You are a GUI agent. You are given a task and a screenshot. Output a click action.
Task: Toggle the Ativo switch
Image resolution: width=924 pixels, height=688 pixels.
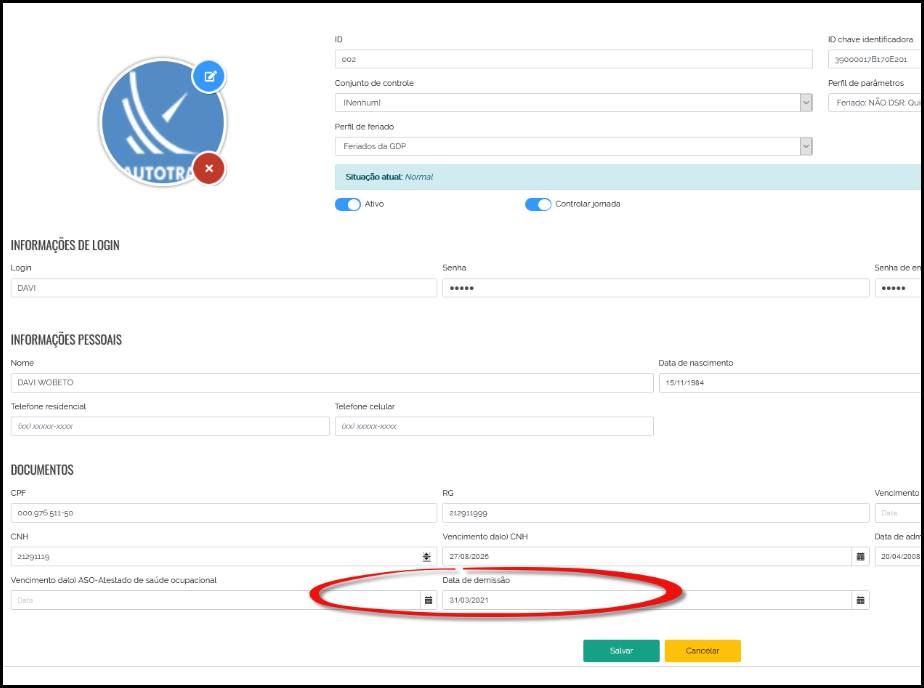tap(347, 204)
